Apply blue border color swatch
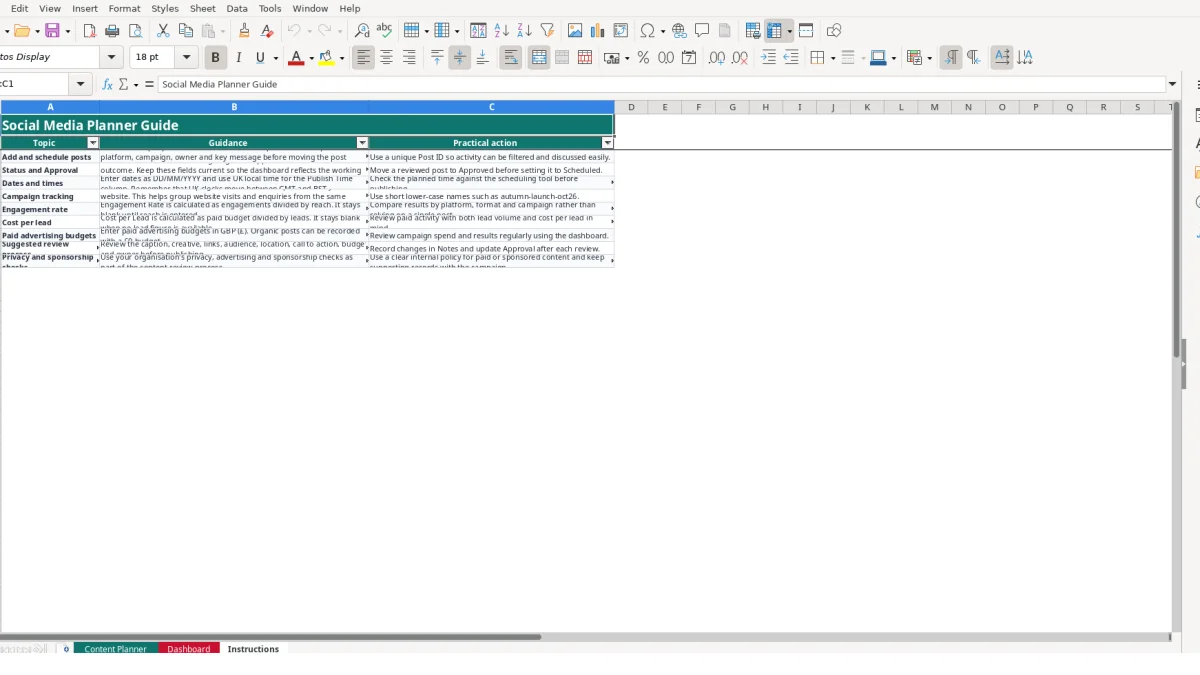The width and height of the screenshot is (1200, 675). (877, 58)
